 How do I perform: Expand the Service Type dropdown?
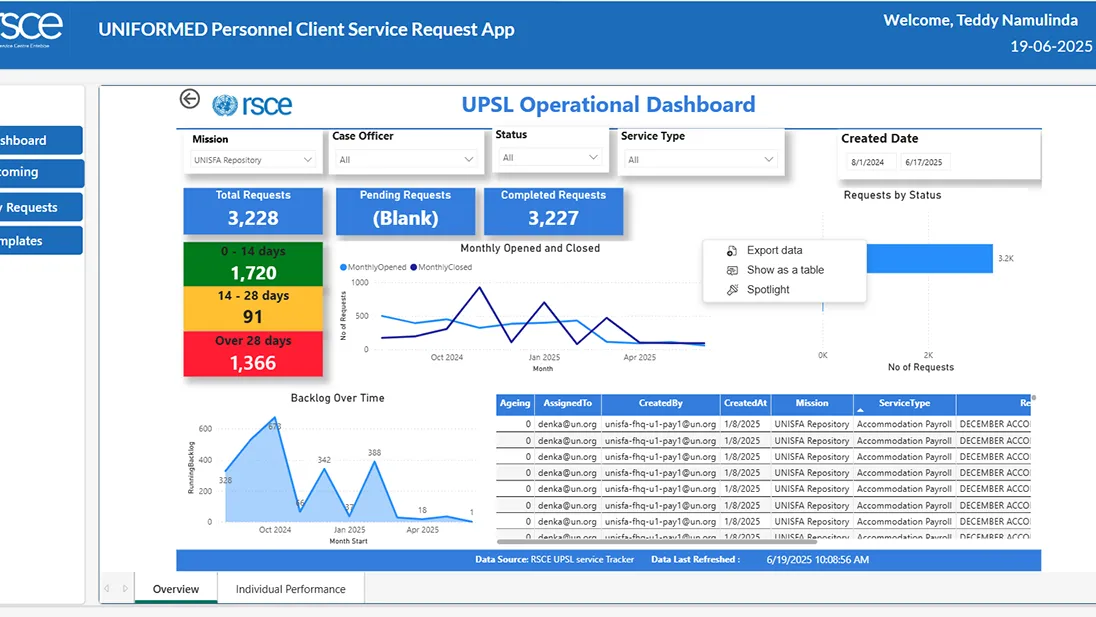700,160
